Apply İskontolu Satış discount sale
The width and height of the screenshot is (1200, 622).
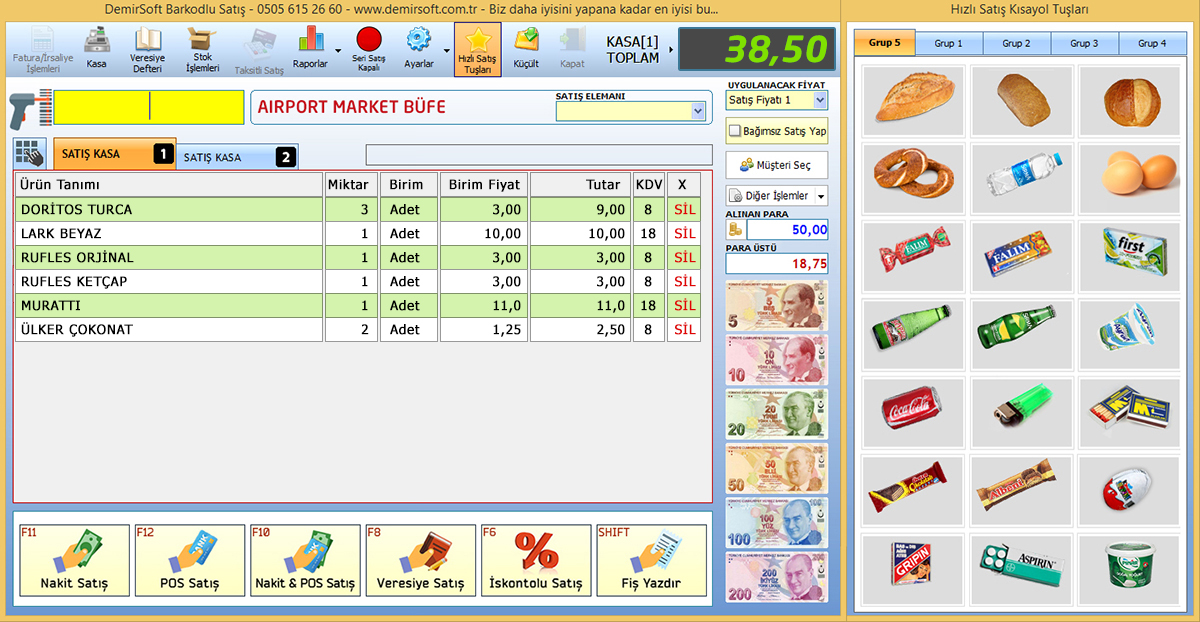tap(536, 560)
